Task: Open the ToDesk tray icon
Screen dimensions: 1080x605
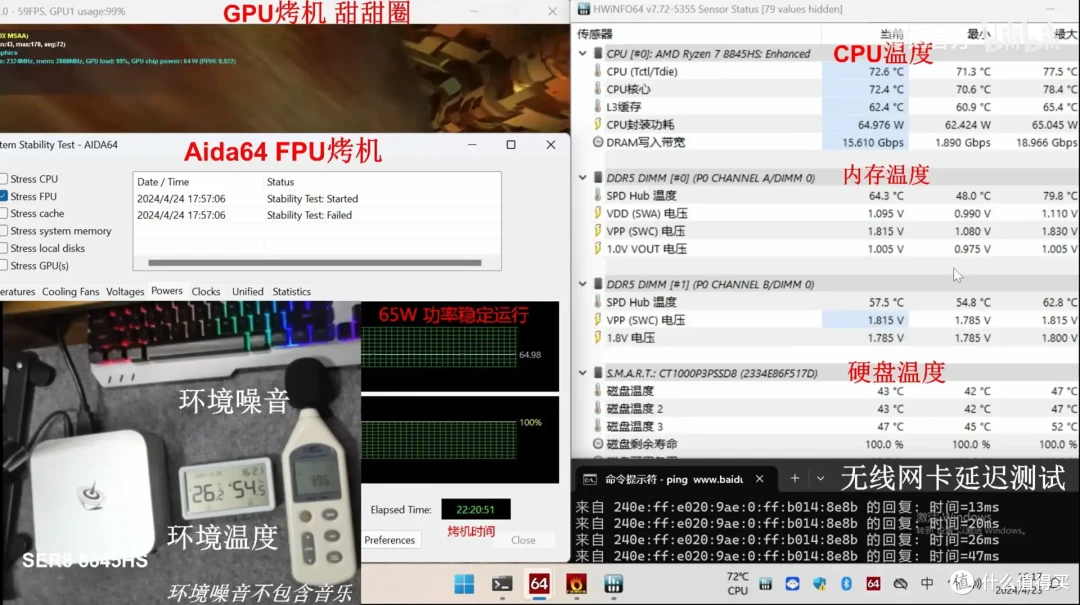Action: click(792, 584)
